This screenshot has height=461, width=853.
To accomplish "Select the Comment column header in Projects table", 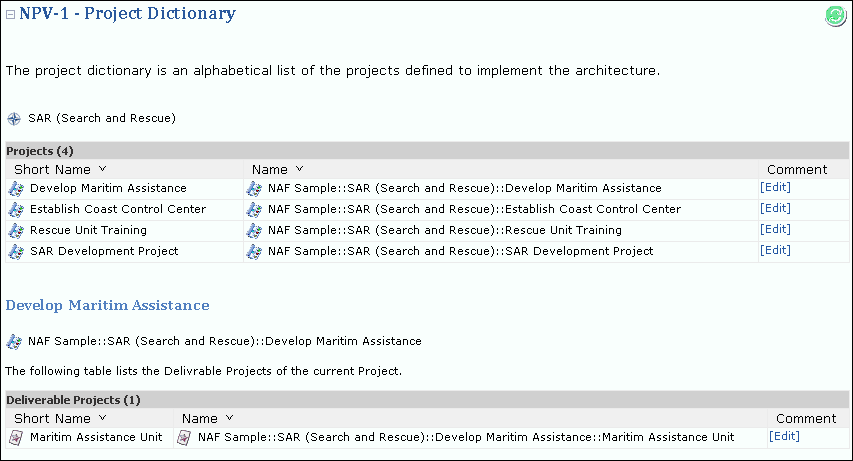I will [797, 169].
